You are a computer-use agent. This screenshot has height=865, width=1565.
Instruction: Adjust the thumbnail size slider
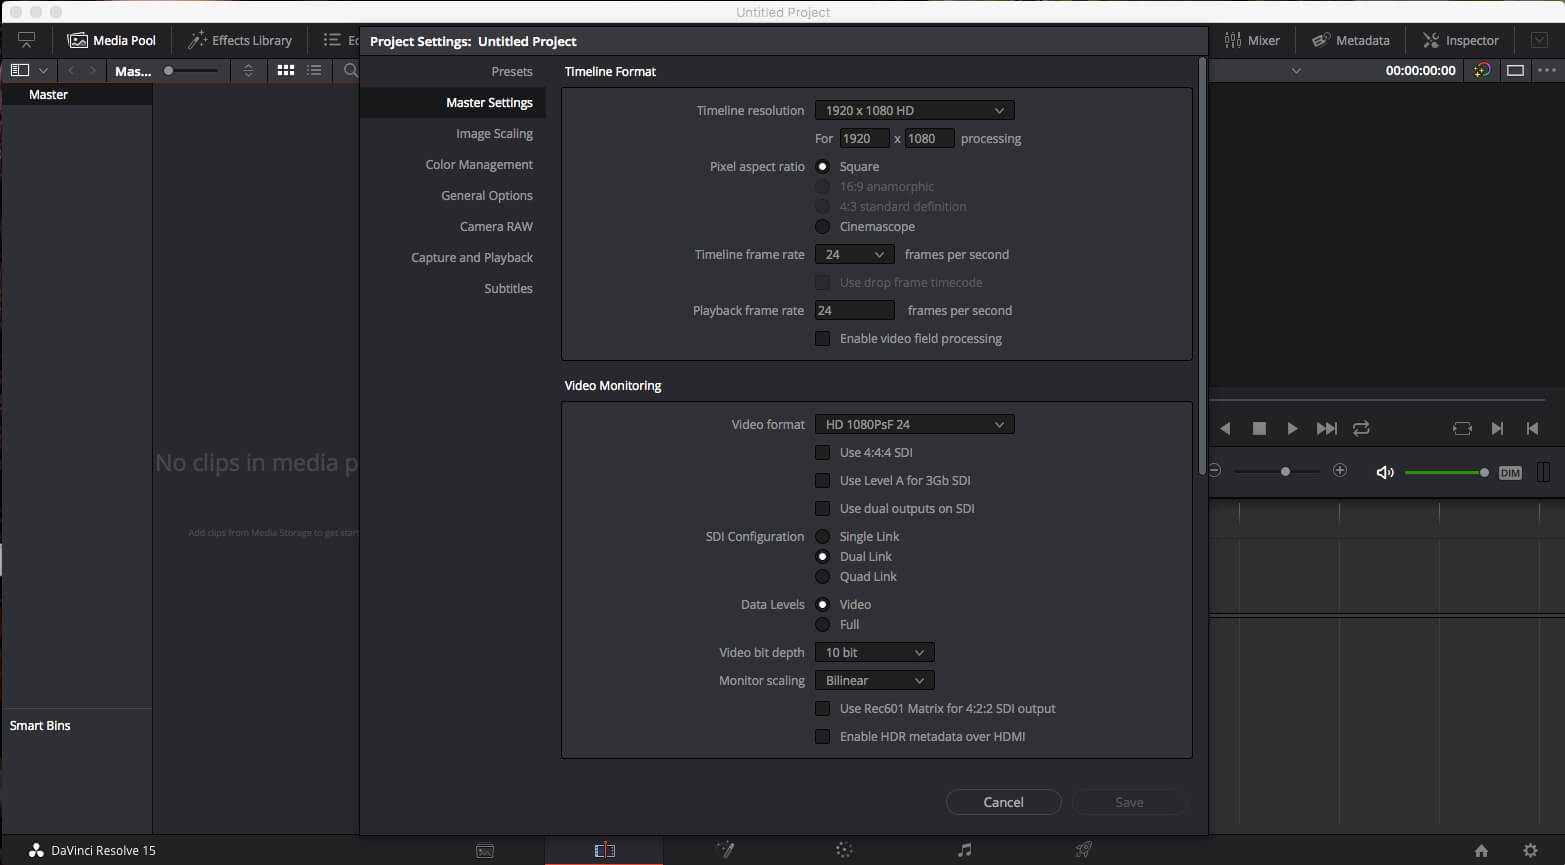pyautogui.click(x=191, y=70)
